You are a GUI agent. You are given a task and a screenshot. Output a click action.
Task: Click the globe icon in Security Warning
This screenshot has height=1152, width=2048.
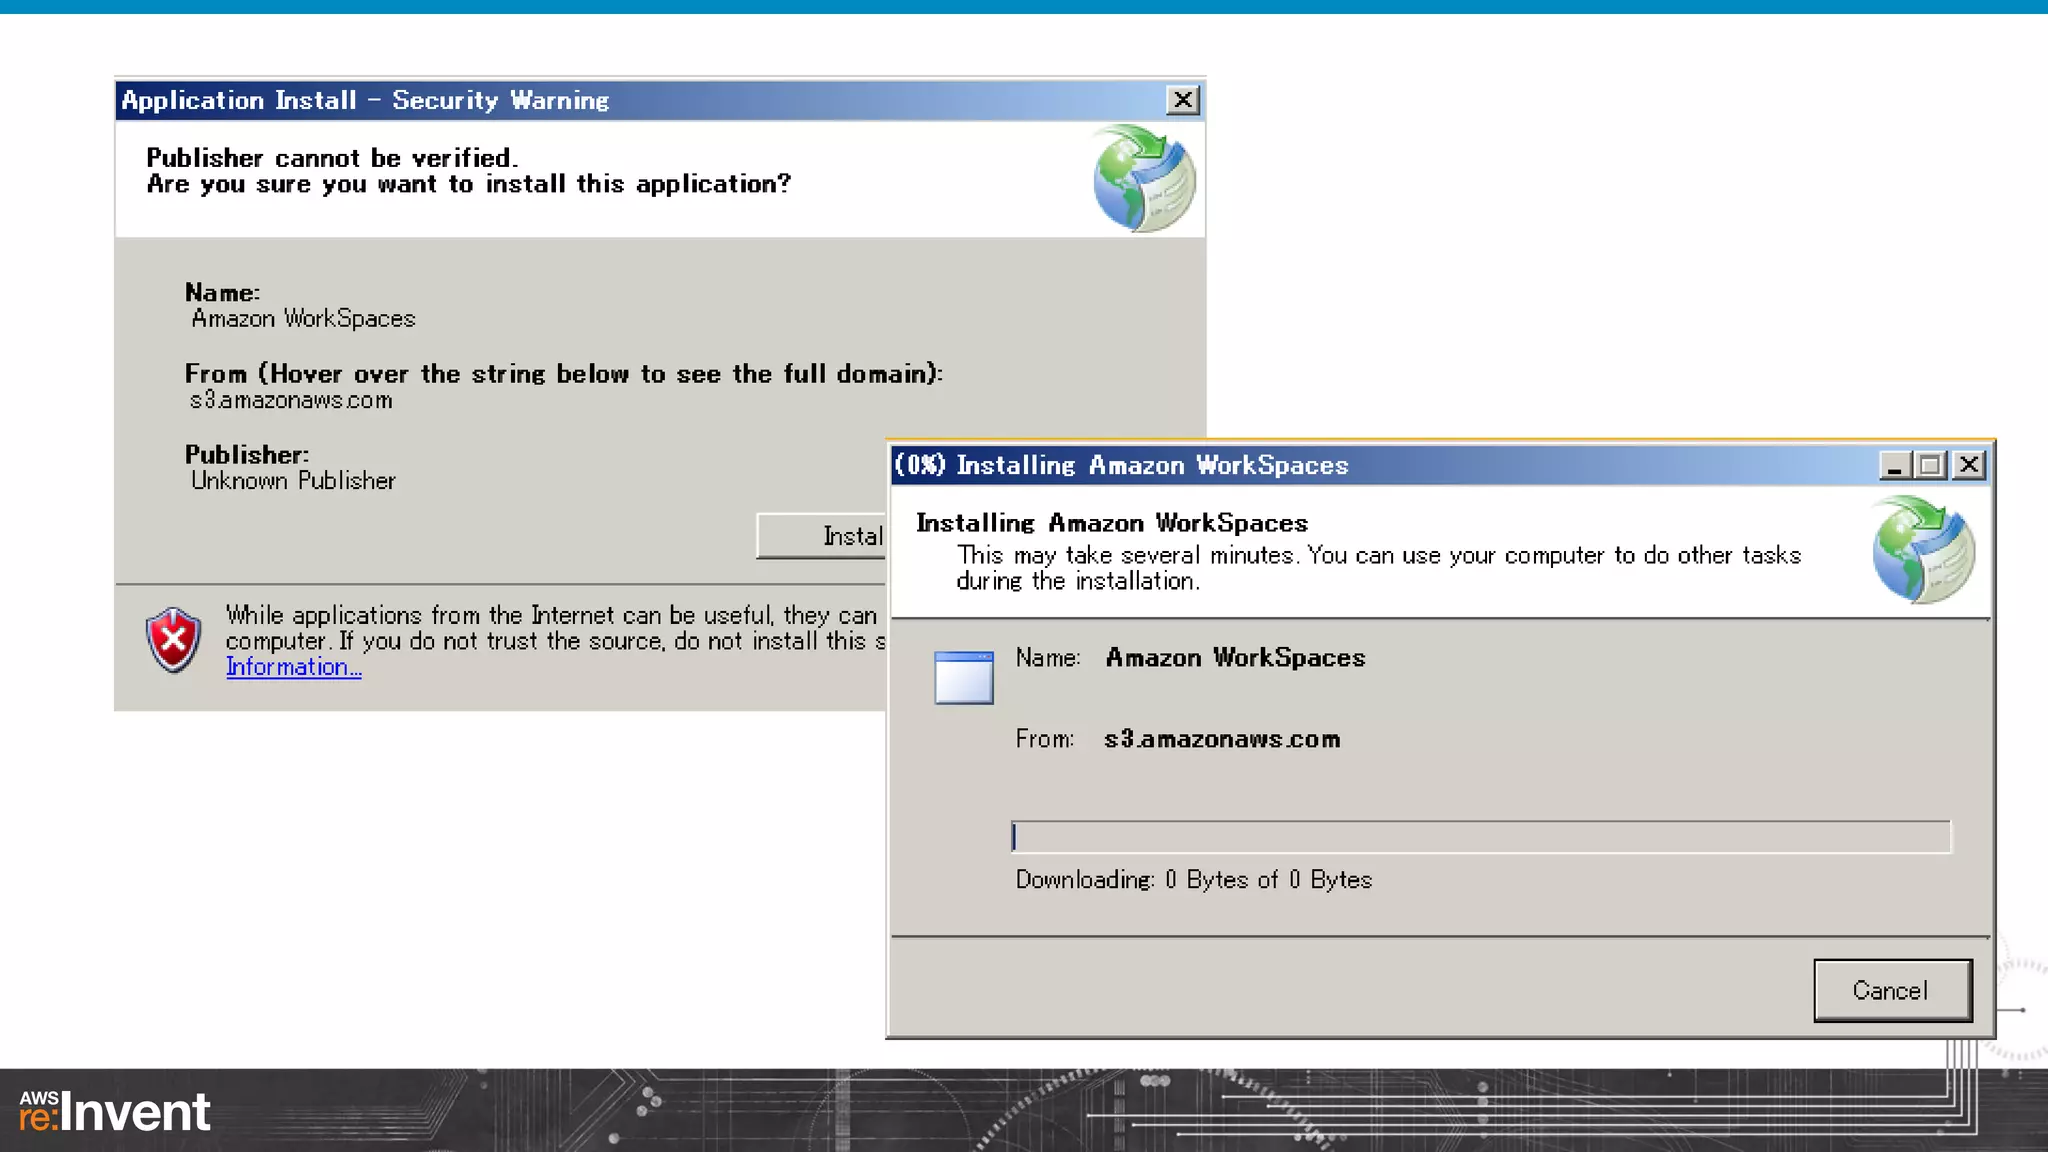[x=1143, y=179]
